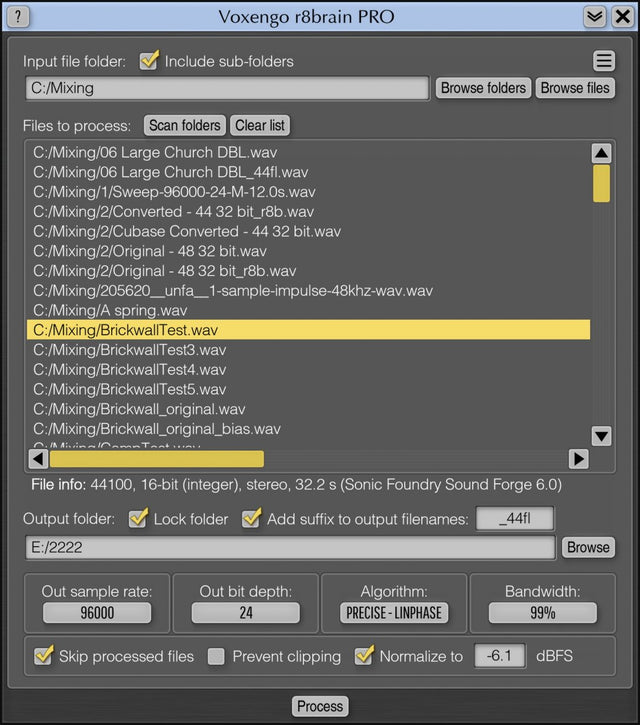The height and width of the screenshot is (725, 640).
Task: Select A spring.wav in file list
Action: (110, 310)
